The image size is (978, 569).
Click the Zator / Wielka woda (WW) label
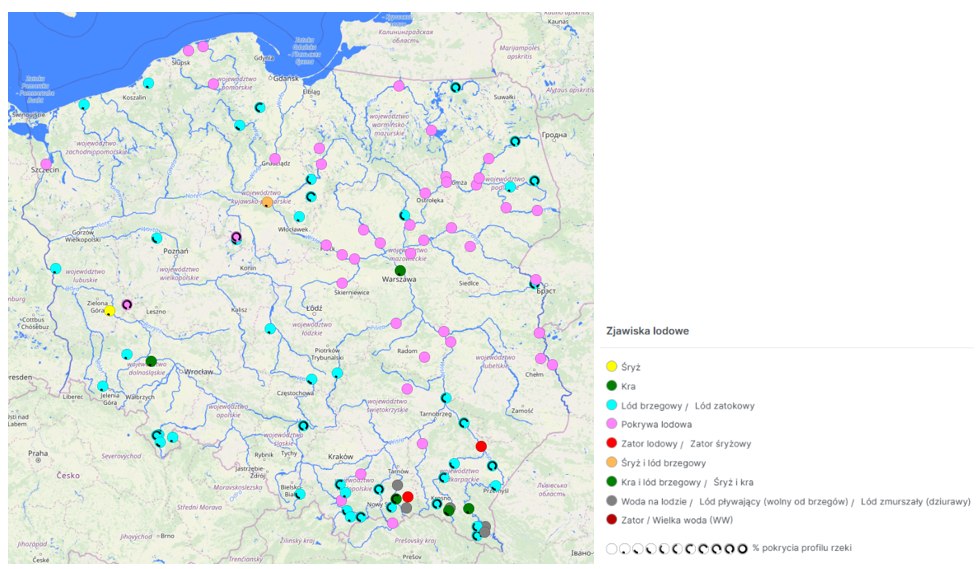676,519
